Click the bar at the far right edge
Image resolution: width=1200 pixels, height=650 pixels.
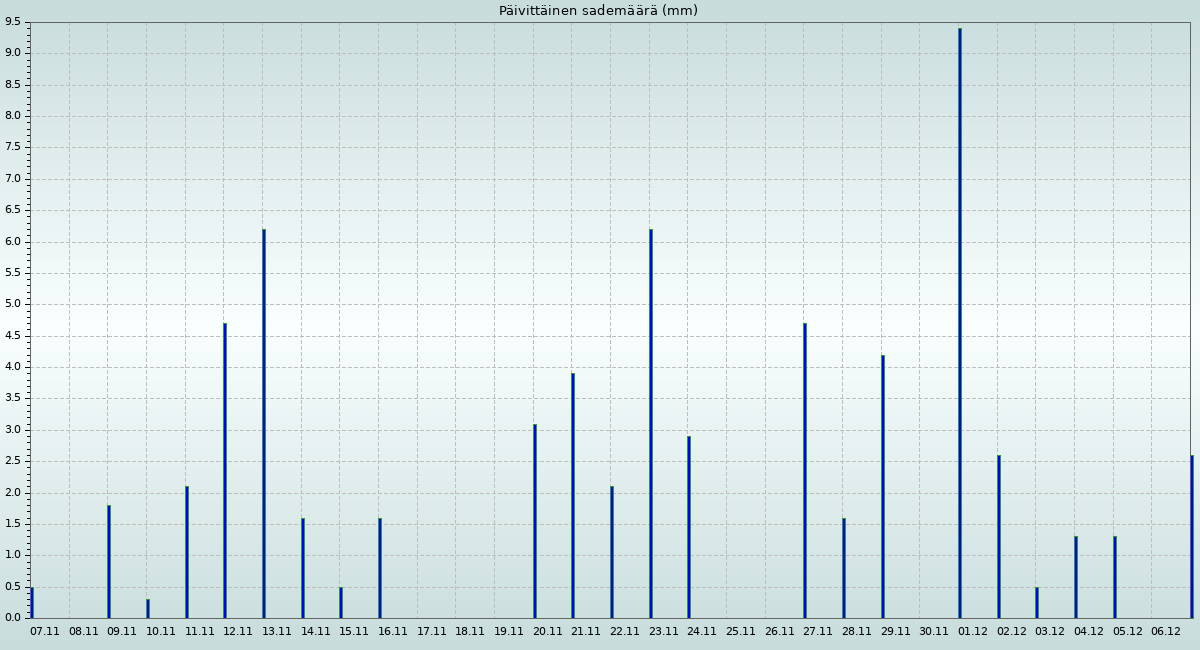(x=1191, y=536)
